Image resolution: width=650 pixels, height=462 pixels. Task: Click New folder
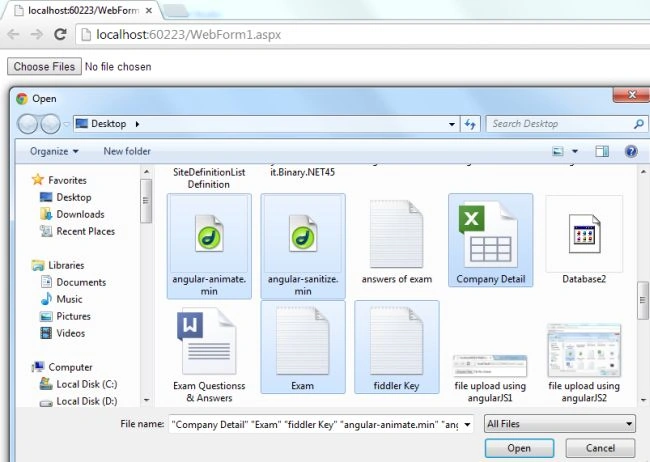click(127, 151)
